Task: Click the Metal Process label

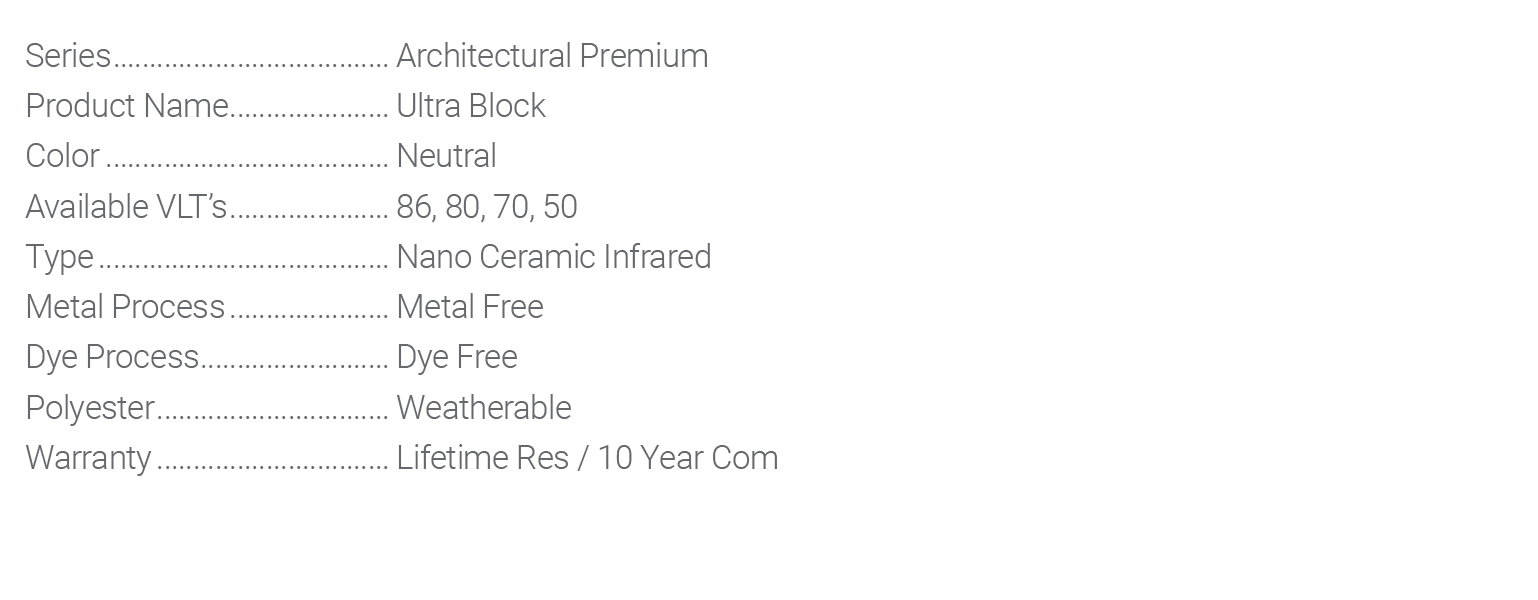Action: pyautogui.click(x=125, y=307)
